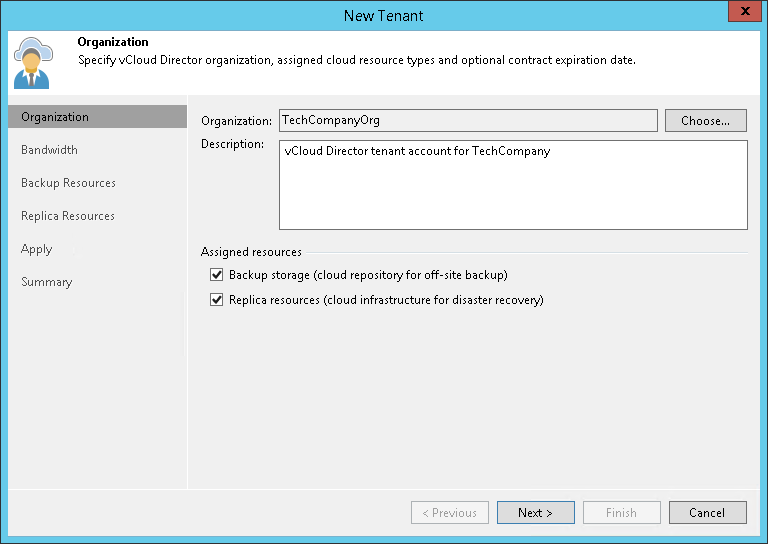
Task: Click the Organization field showing TechCompanyOrg
Action: tap(468, 120)
